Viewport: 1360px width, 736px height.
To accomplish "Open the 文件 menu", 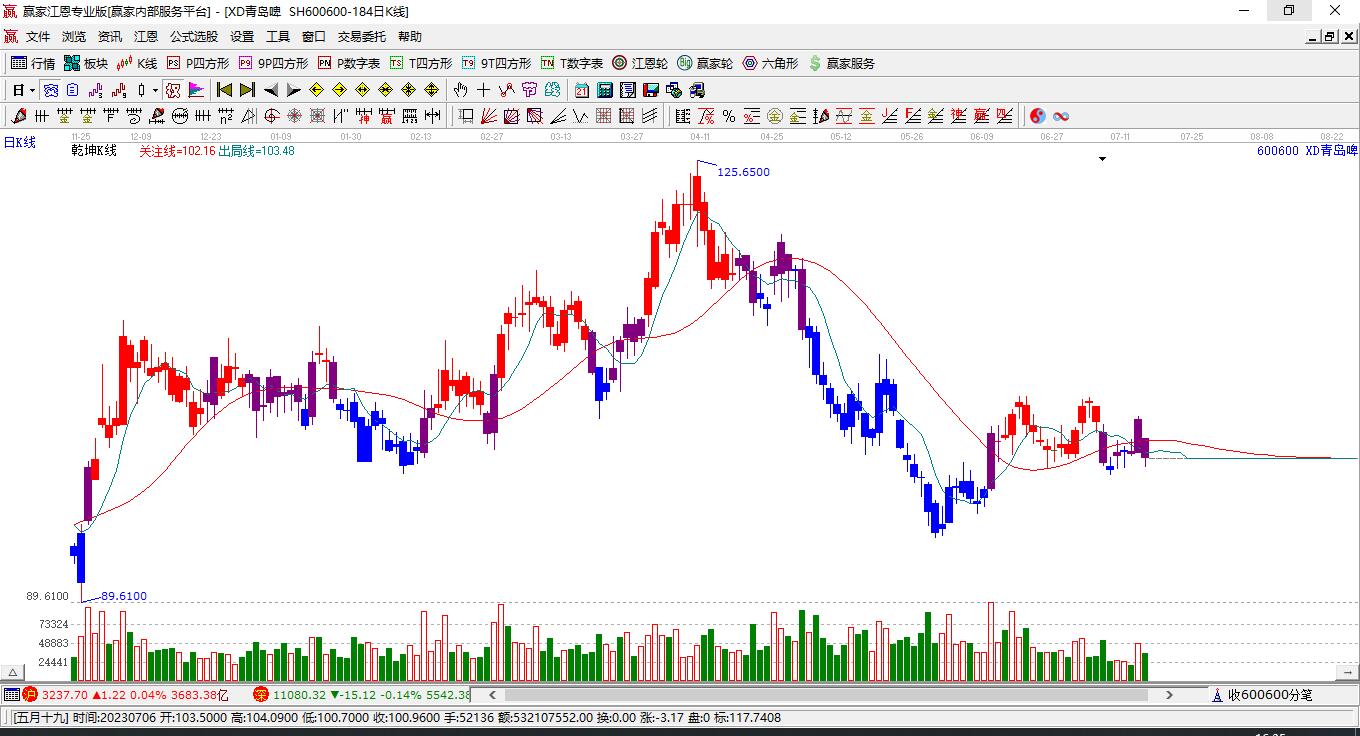I will [38, 37].
